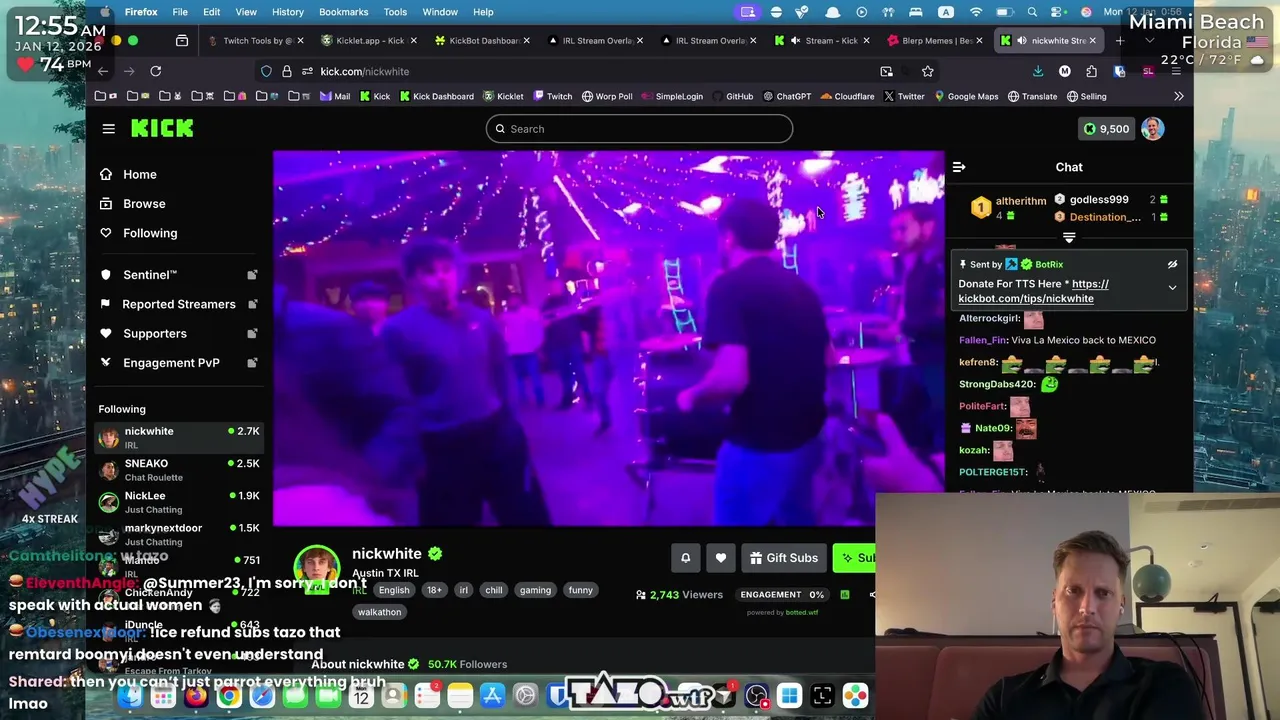Open Reported Streamers page
Image resolution: width=1280 pixels, height=720 pixels.
point(178,304)
